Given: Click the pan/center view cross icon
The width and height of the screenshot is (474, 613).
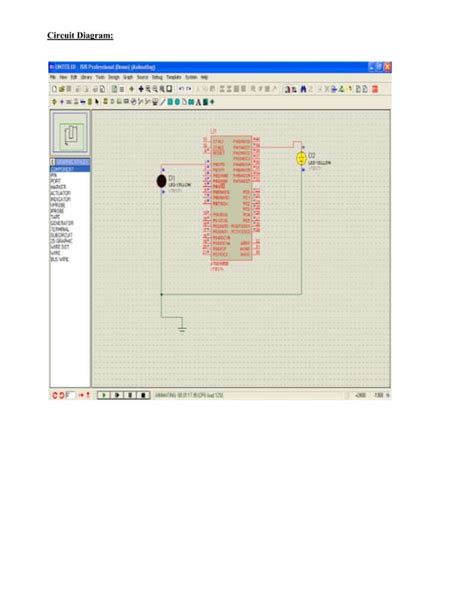Looking at the screenshot, I should click(x=141, y=89).
